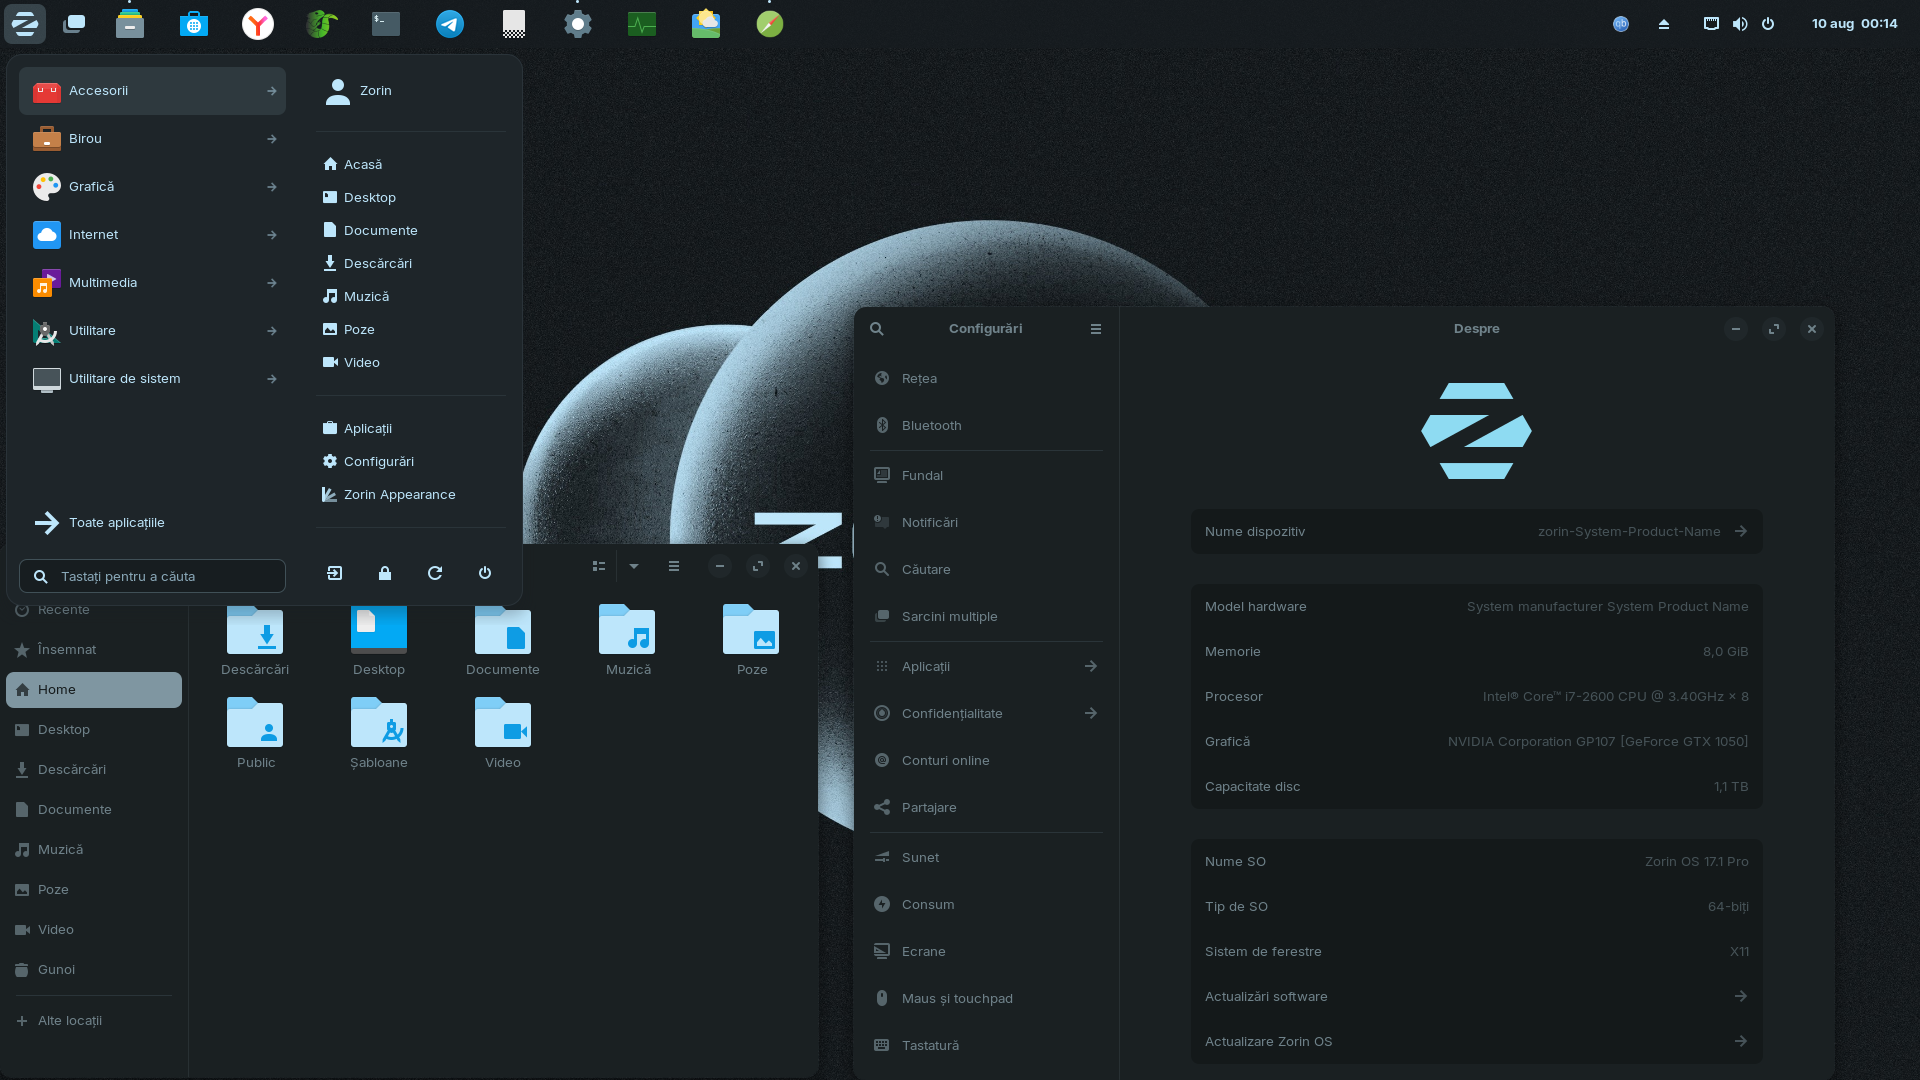1920x1080 pixels.
Task: Click the log out icon in start menu
Action: 335,573
